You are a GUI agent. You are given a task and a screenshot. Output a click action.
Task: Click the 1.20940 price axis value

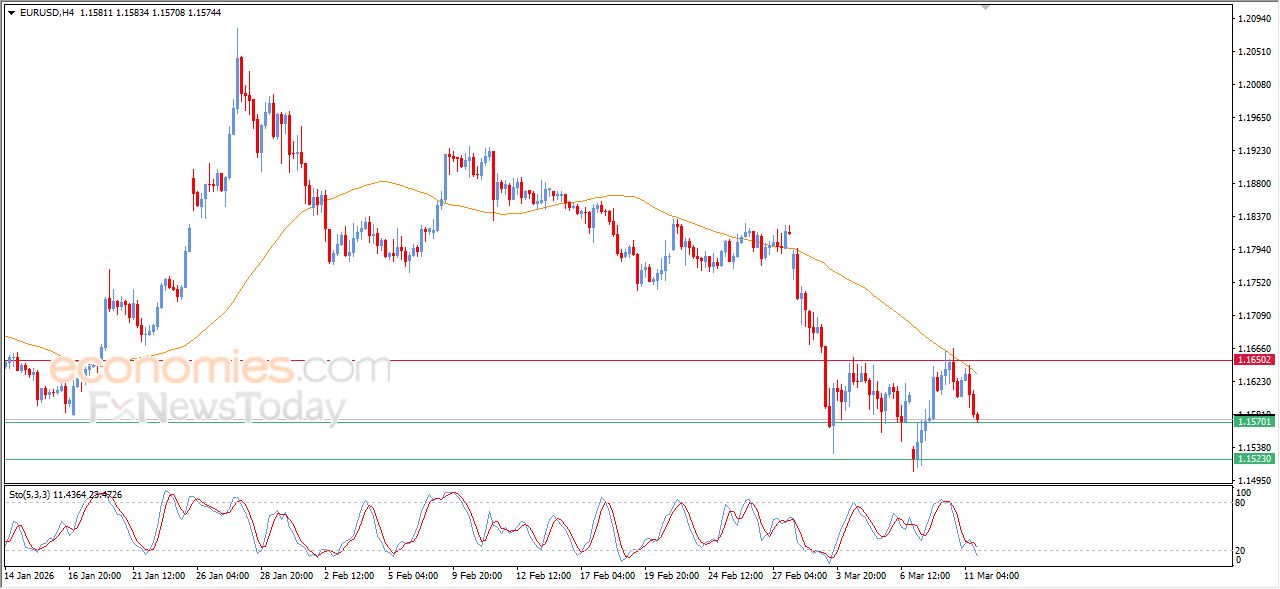point(1254,19)
